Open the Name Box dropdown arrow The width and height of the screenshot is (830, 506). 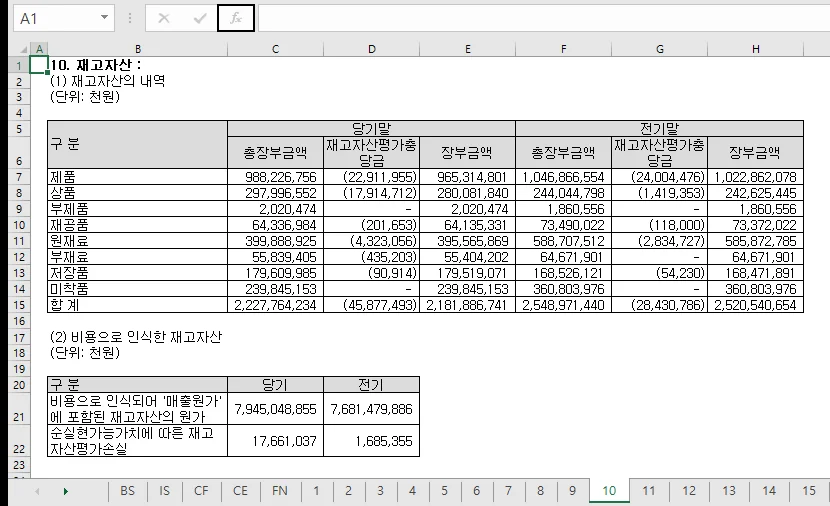click(x=104, y=17)
